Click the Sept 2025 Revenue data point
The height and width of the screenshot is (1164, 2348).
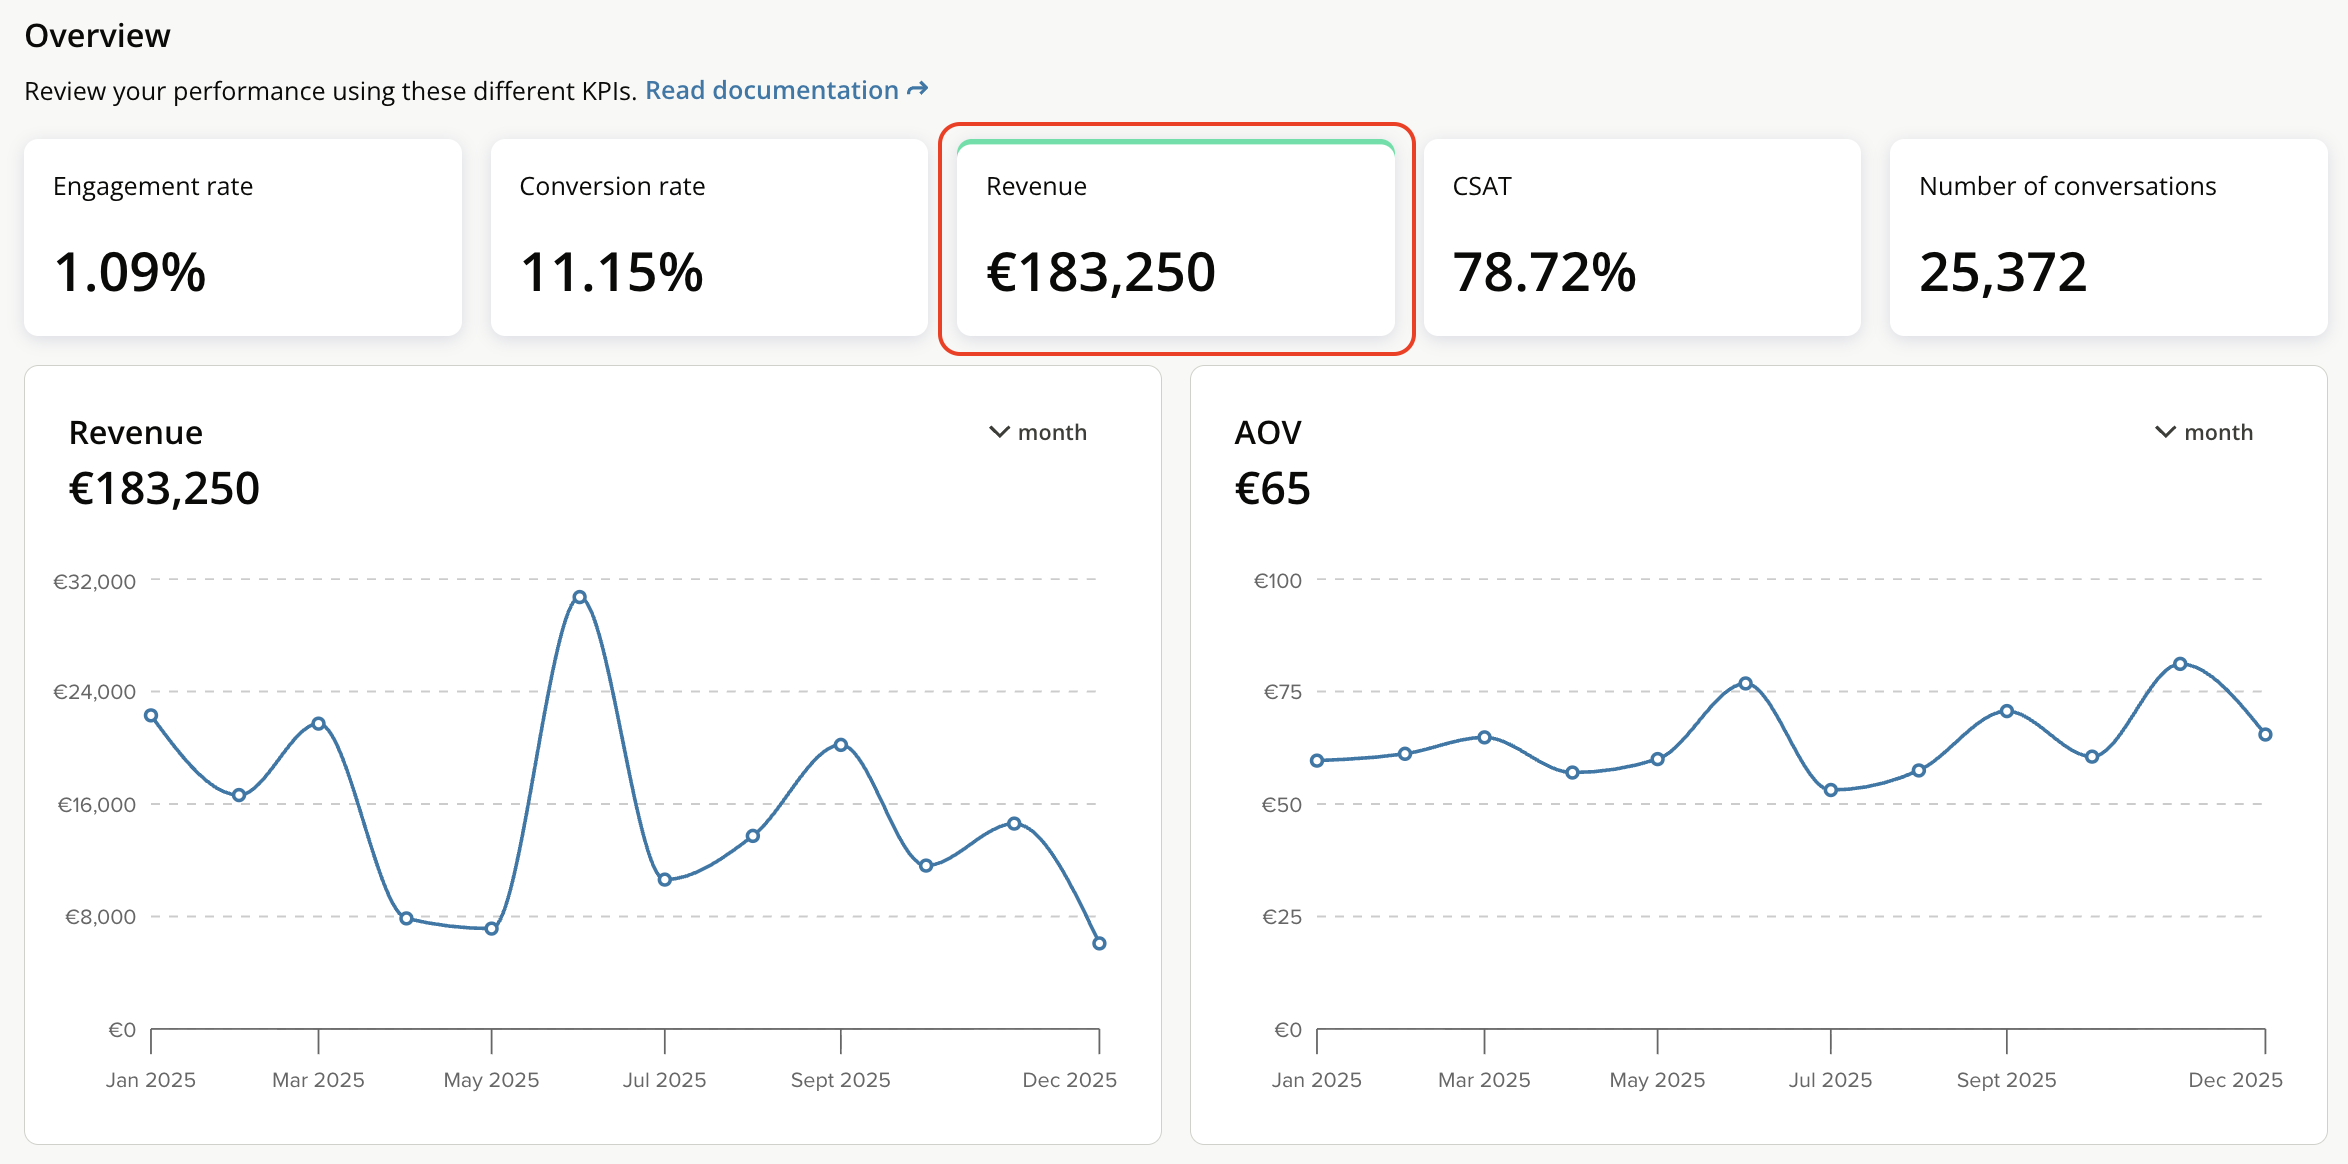pos(841,745)
